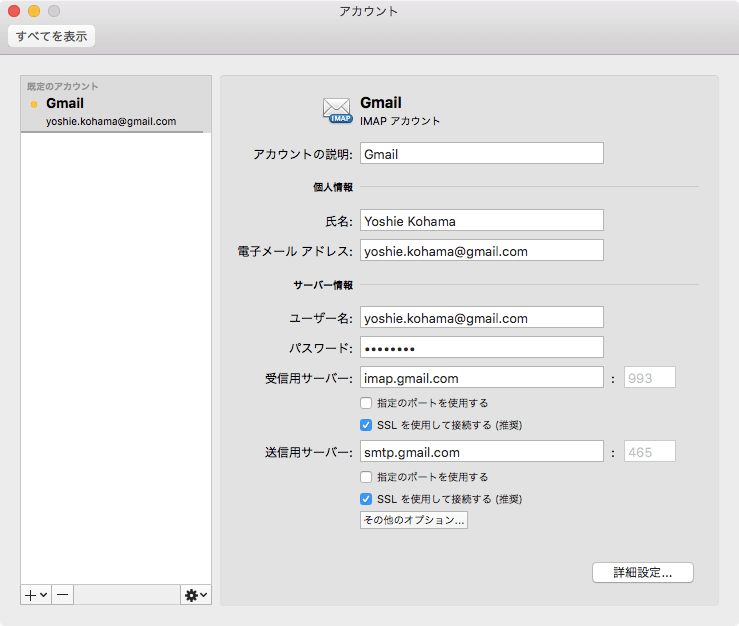Click the plus add account button
This screenshot has height=626, width=739.
click(x=36, y=595)
